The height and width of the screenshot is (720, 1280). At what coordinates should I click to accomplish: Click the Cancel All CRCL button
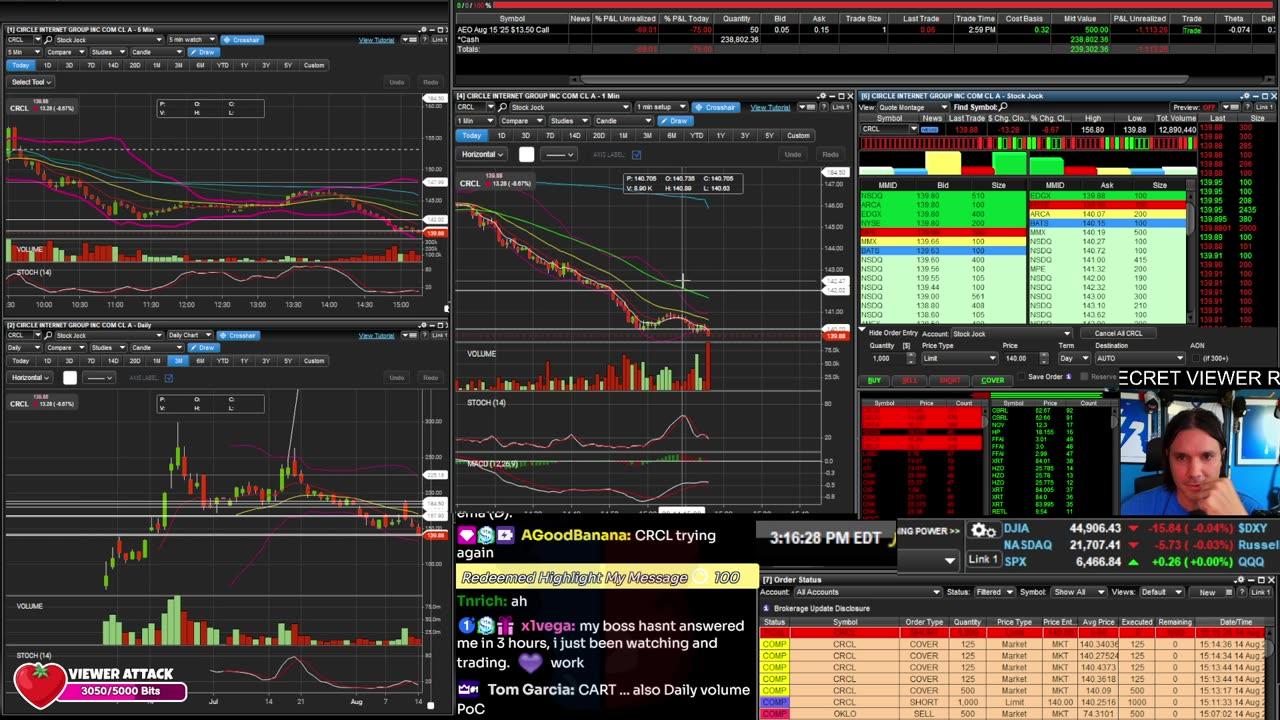tap(1118, 333)
